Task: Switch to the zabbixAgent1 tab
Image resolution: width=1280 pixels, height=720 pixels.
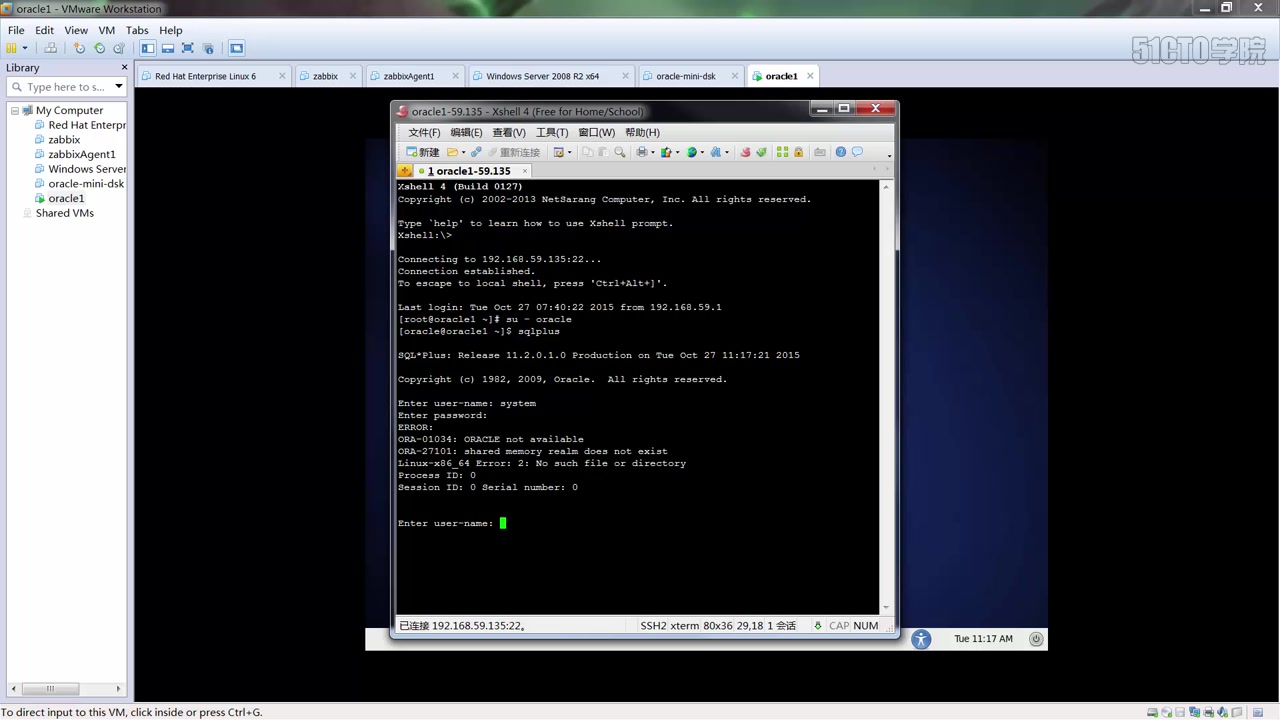Action: [x=409, y=76]
